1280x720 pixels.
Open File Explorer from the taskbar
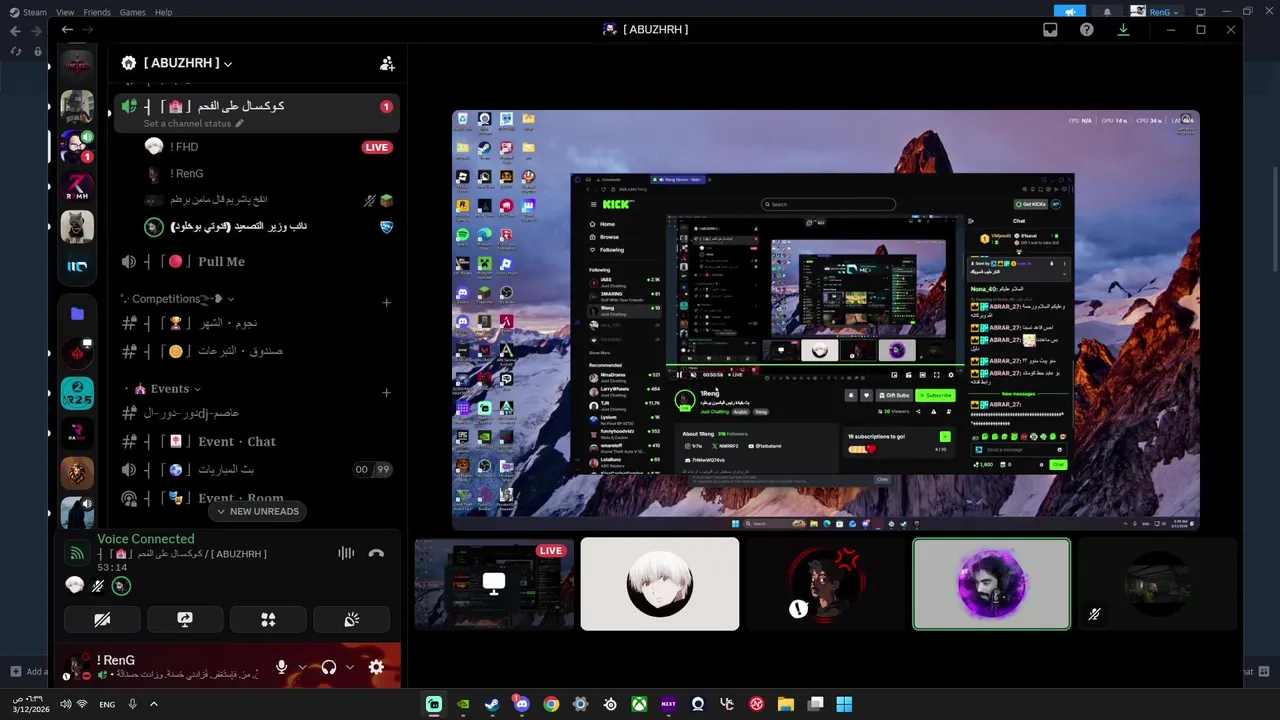786,704
